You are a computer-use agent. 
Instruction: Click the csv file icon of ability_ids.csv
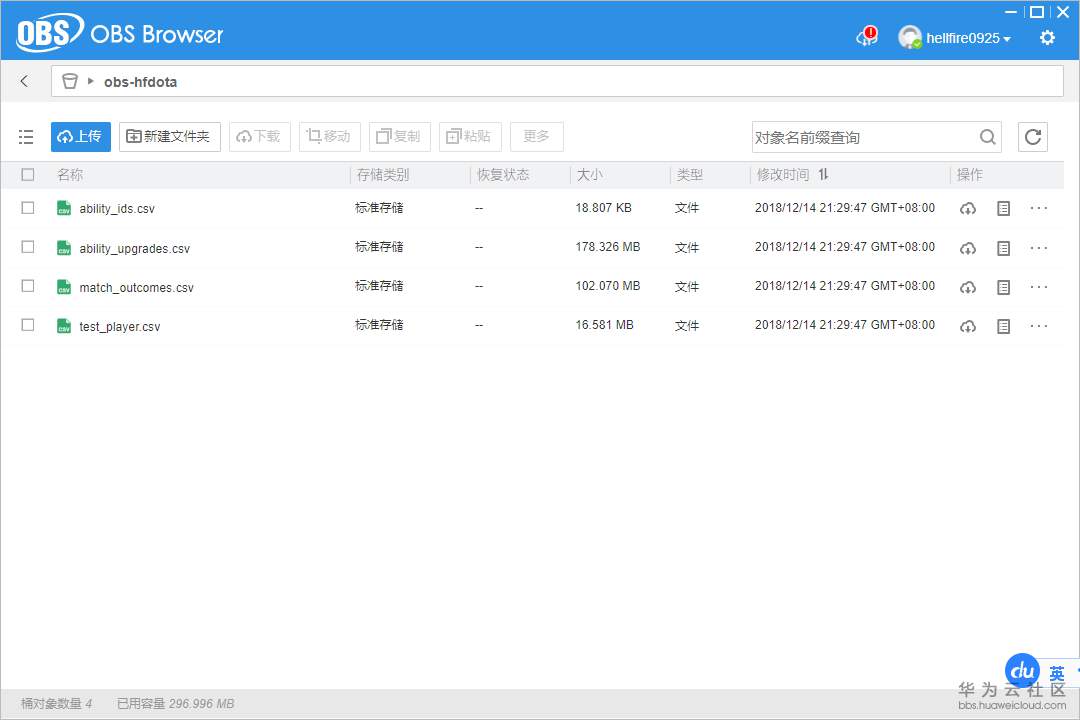tap(64, 208)
